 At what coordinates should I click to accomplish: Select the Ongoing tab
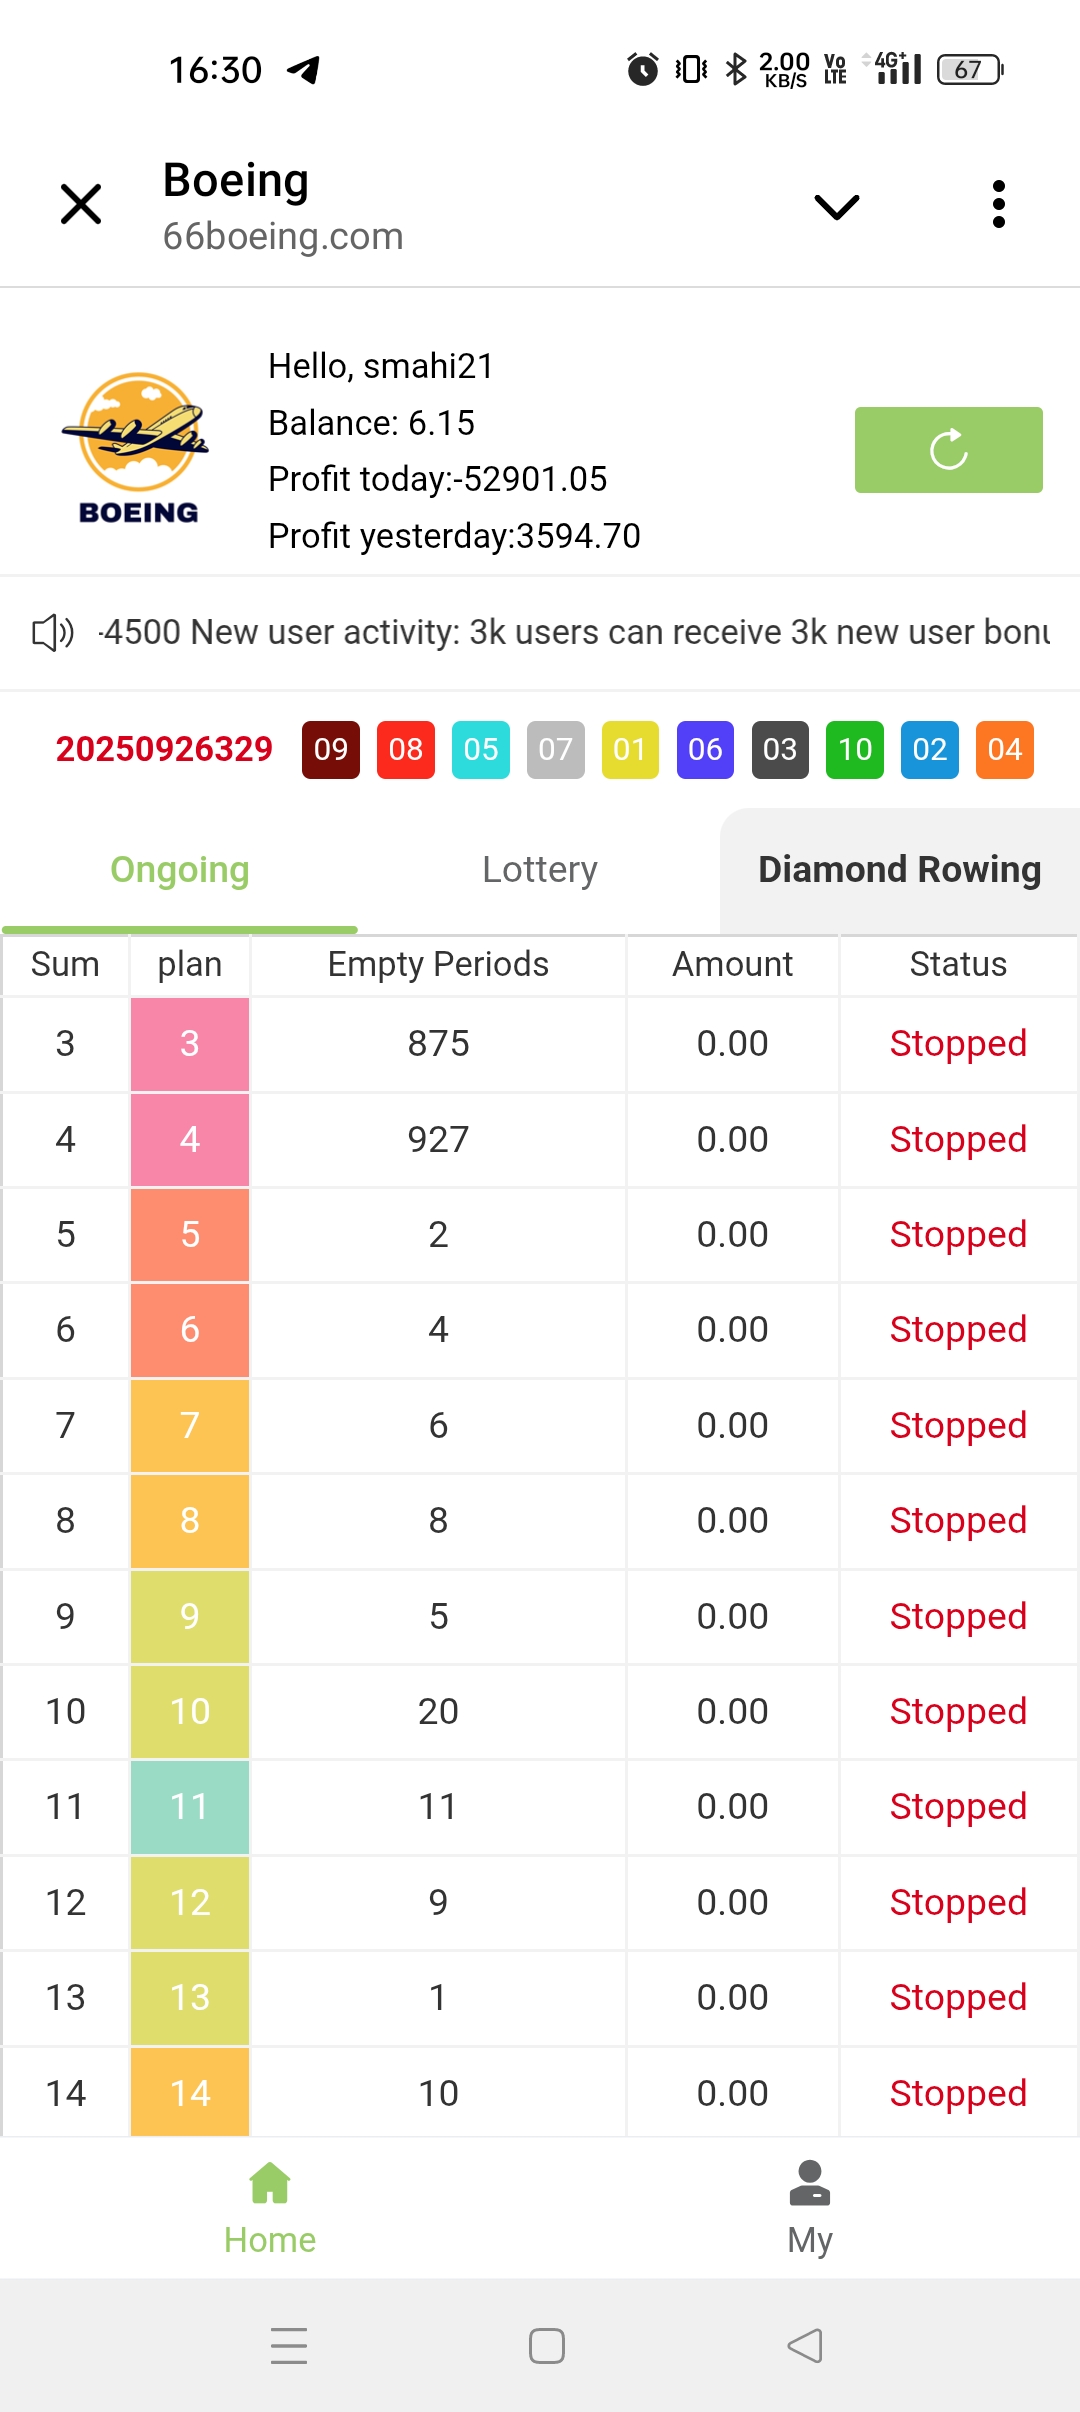point(180,870)
